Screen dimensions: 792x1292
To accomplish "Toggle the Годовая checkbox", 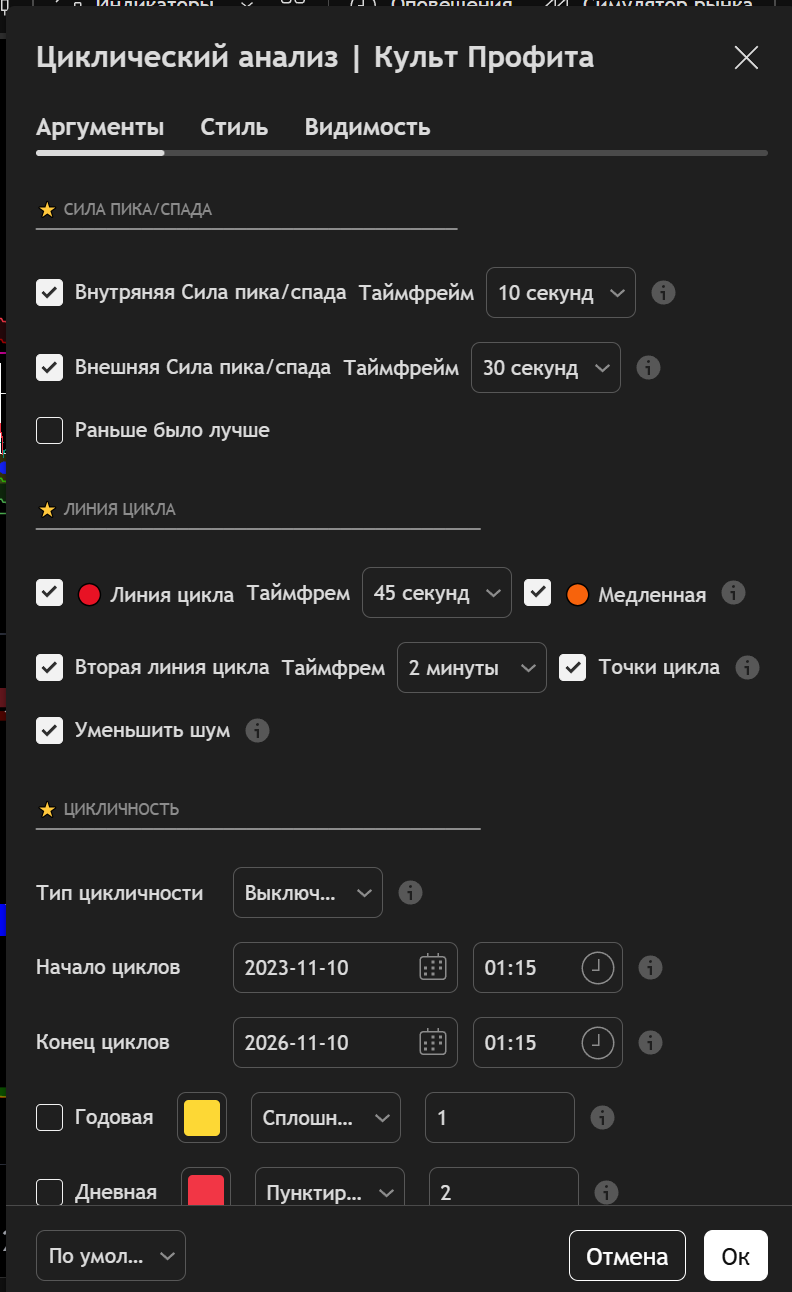I will pos(50,1117).
